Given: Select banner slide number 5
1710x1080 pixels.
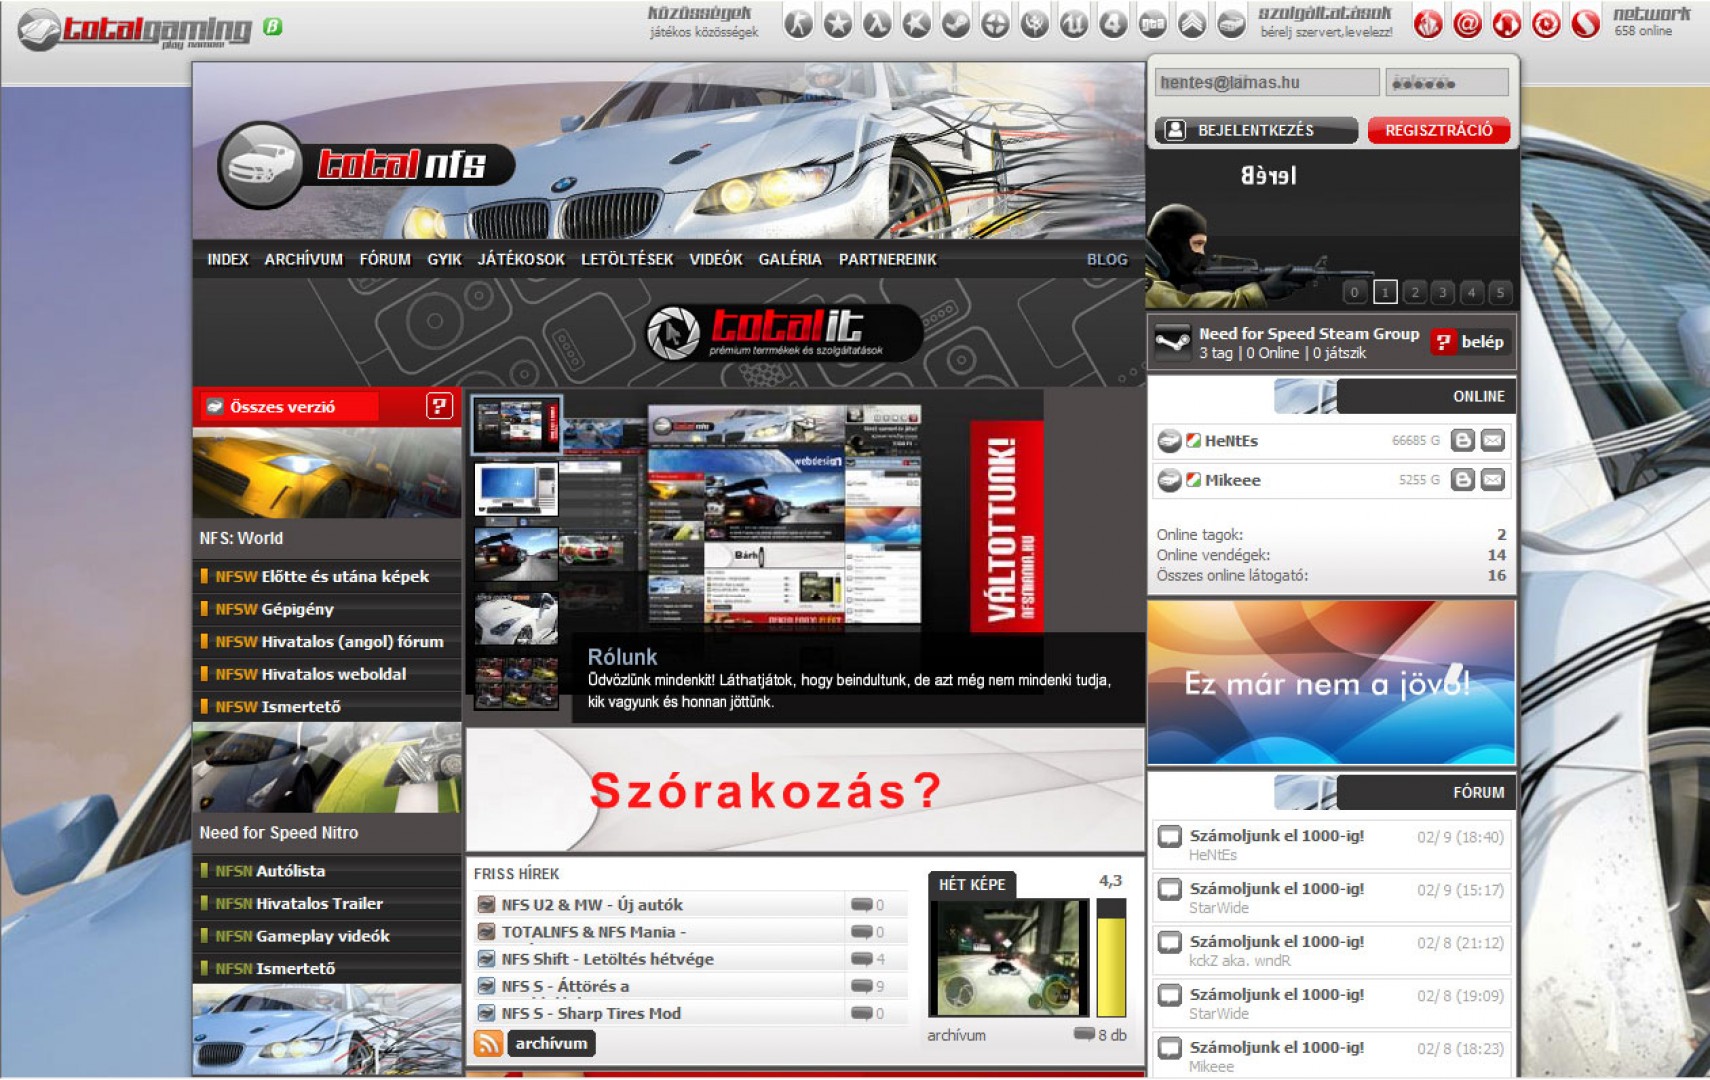Looking at the screenshot, I should (x=1500, y=292).
